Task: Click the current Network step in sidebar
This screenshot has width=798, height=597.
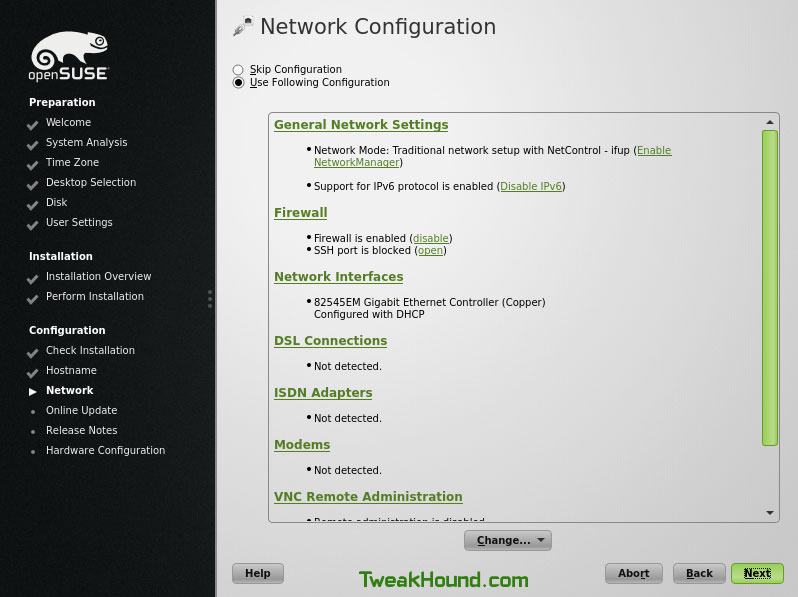Action: 70,390
